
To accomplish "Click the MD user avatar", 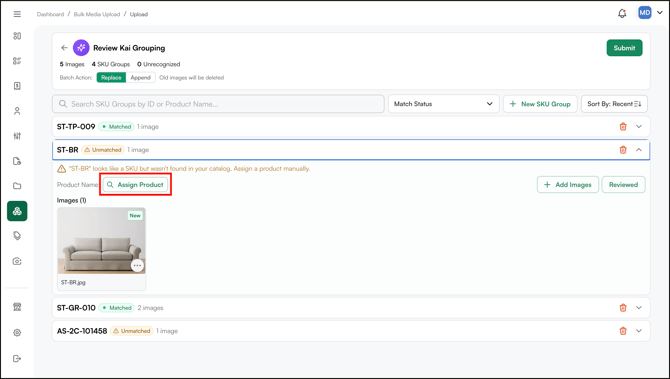I will [x=644, y=13].
